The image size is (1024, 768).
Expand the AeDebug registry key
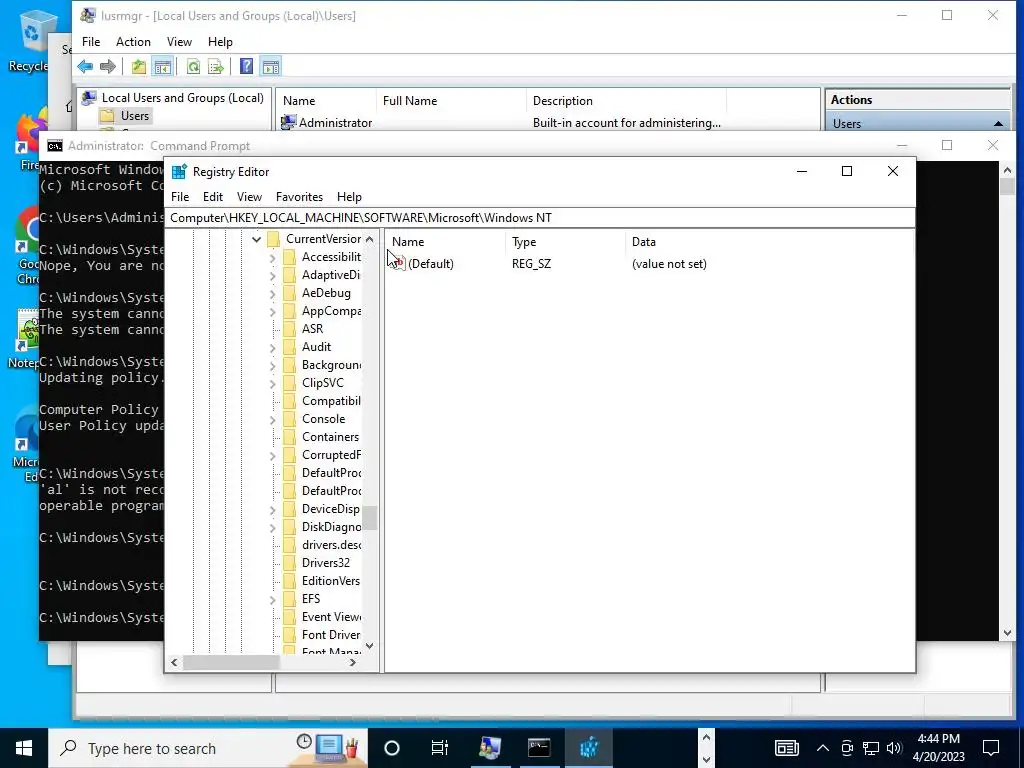[272, 293]
